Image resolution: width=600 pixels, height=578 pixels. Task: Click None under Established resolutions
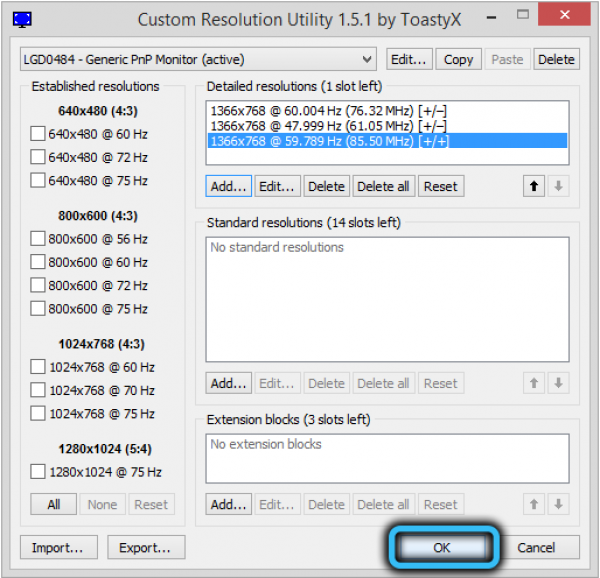point(103,504)
